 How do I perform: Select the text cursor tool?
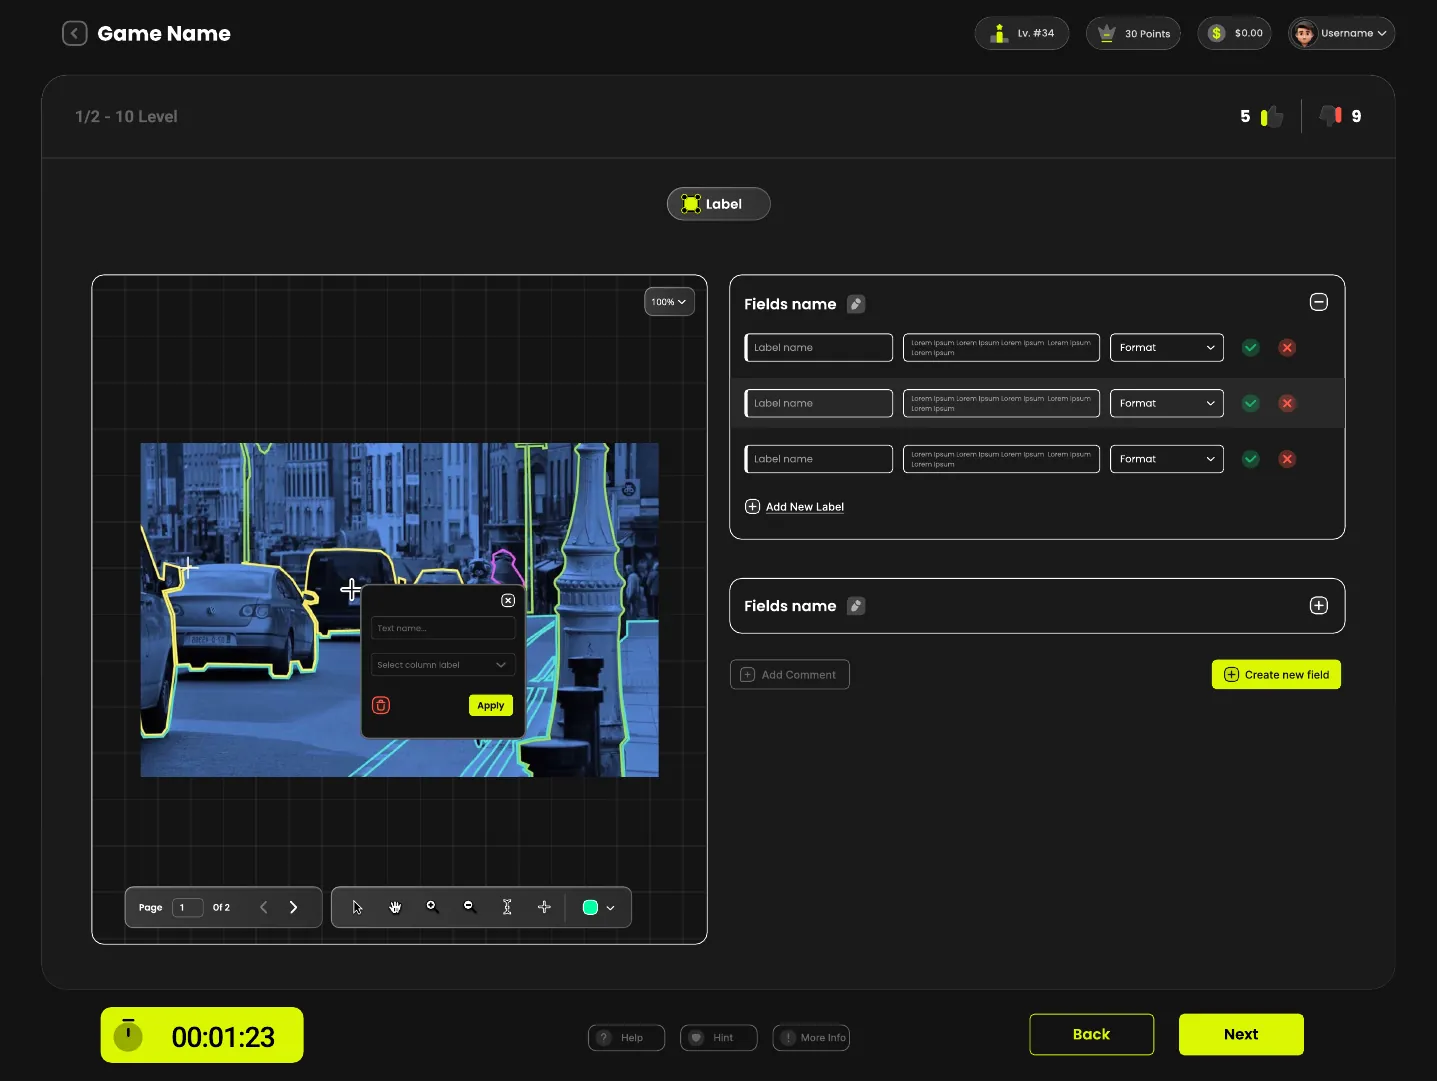point(507,907)
